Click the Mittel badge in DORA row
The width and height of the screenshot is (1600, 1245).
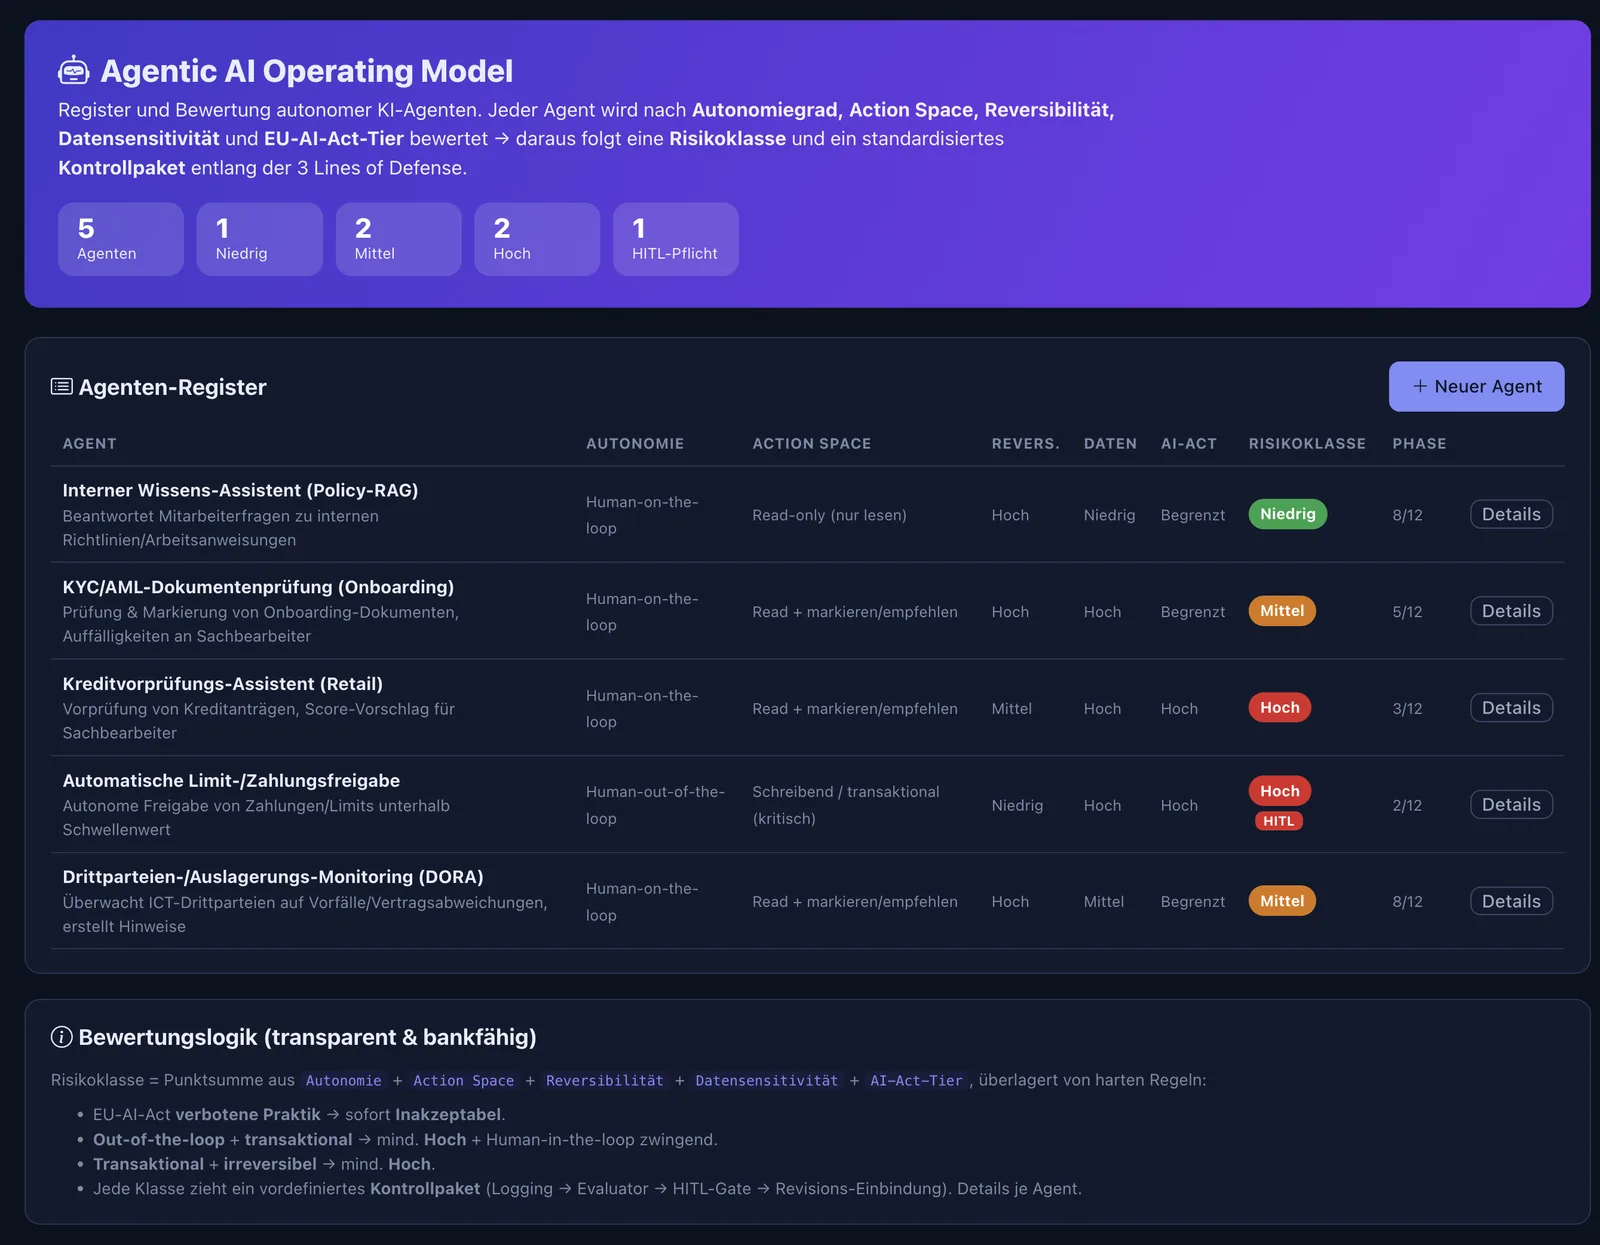tap(1282, 901)
